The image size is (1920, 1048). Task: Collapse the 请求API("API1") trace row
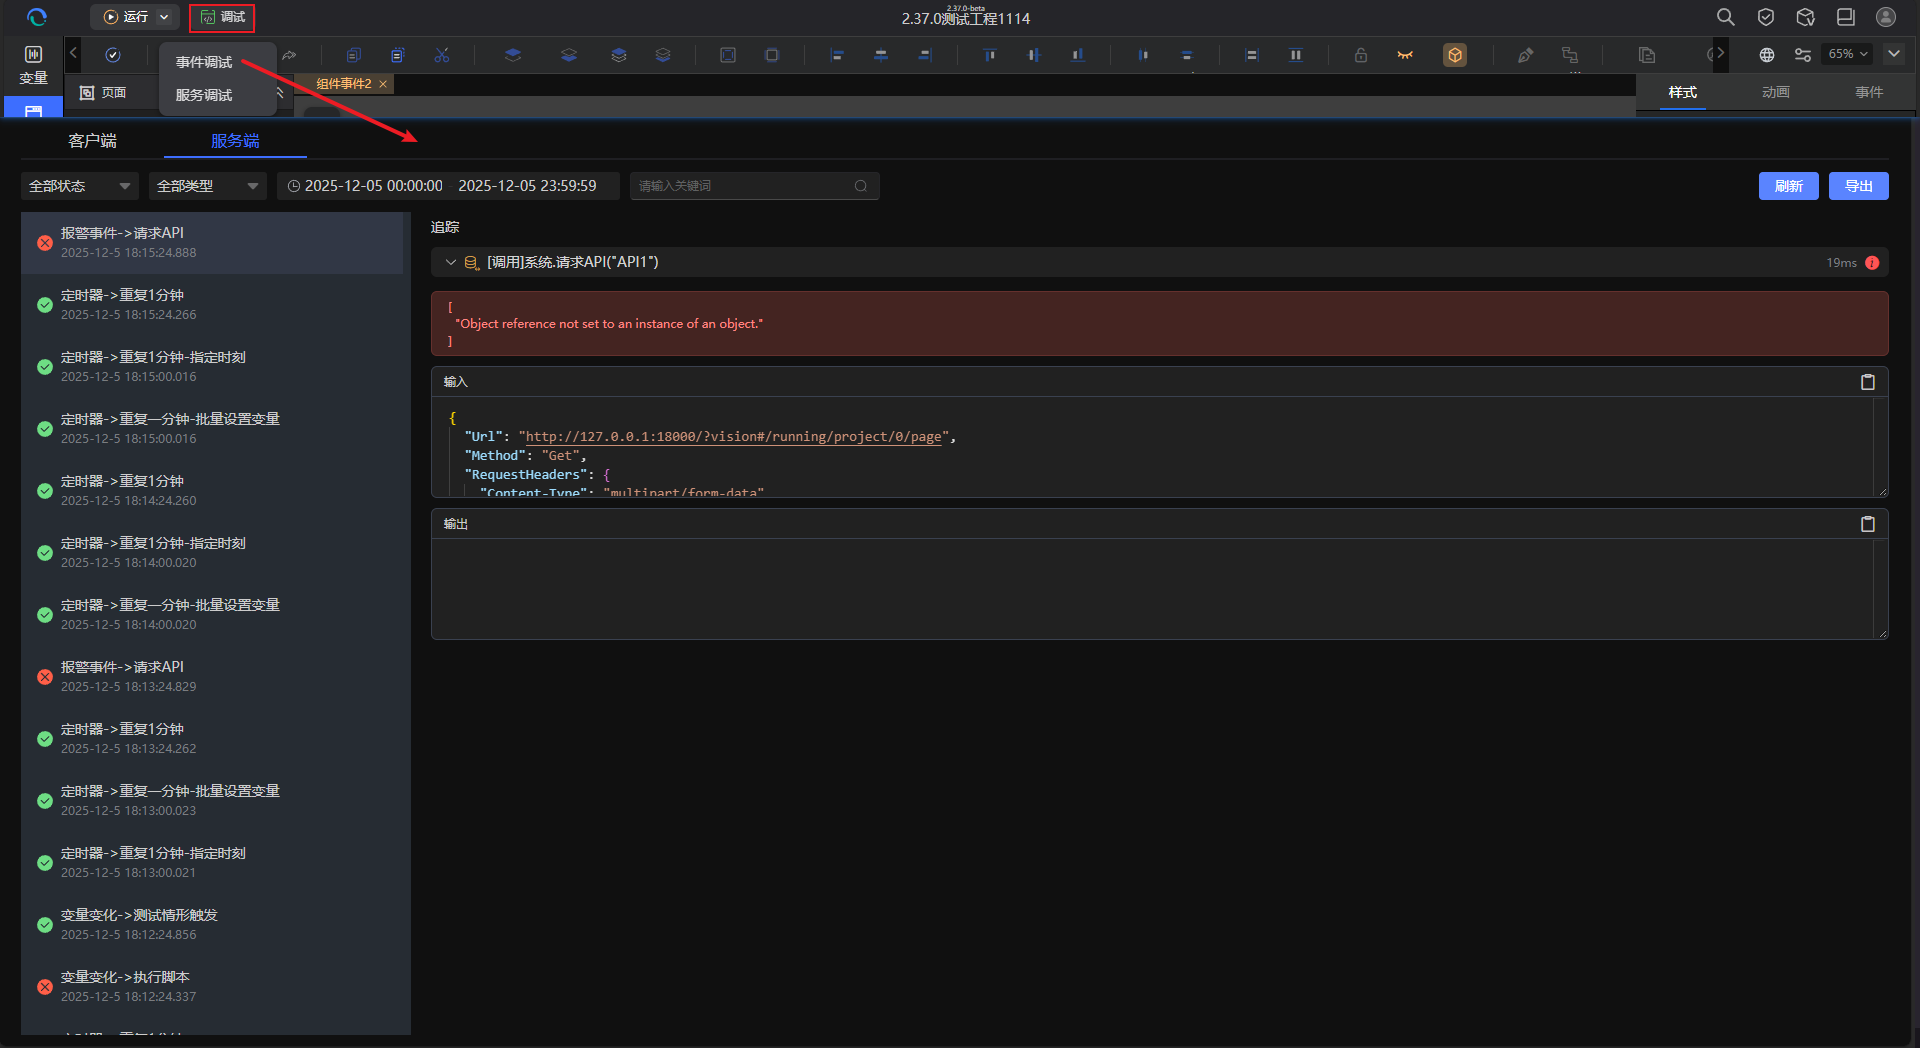tap(451, 262)
